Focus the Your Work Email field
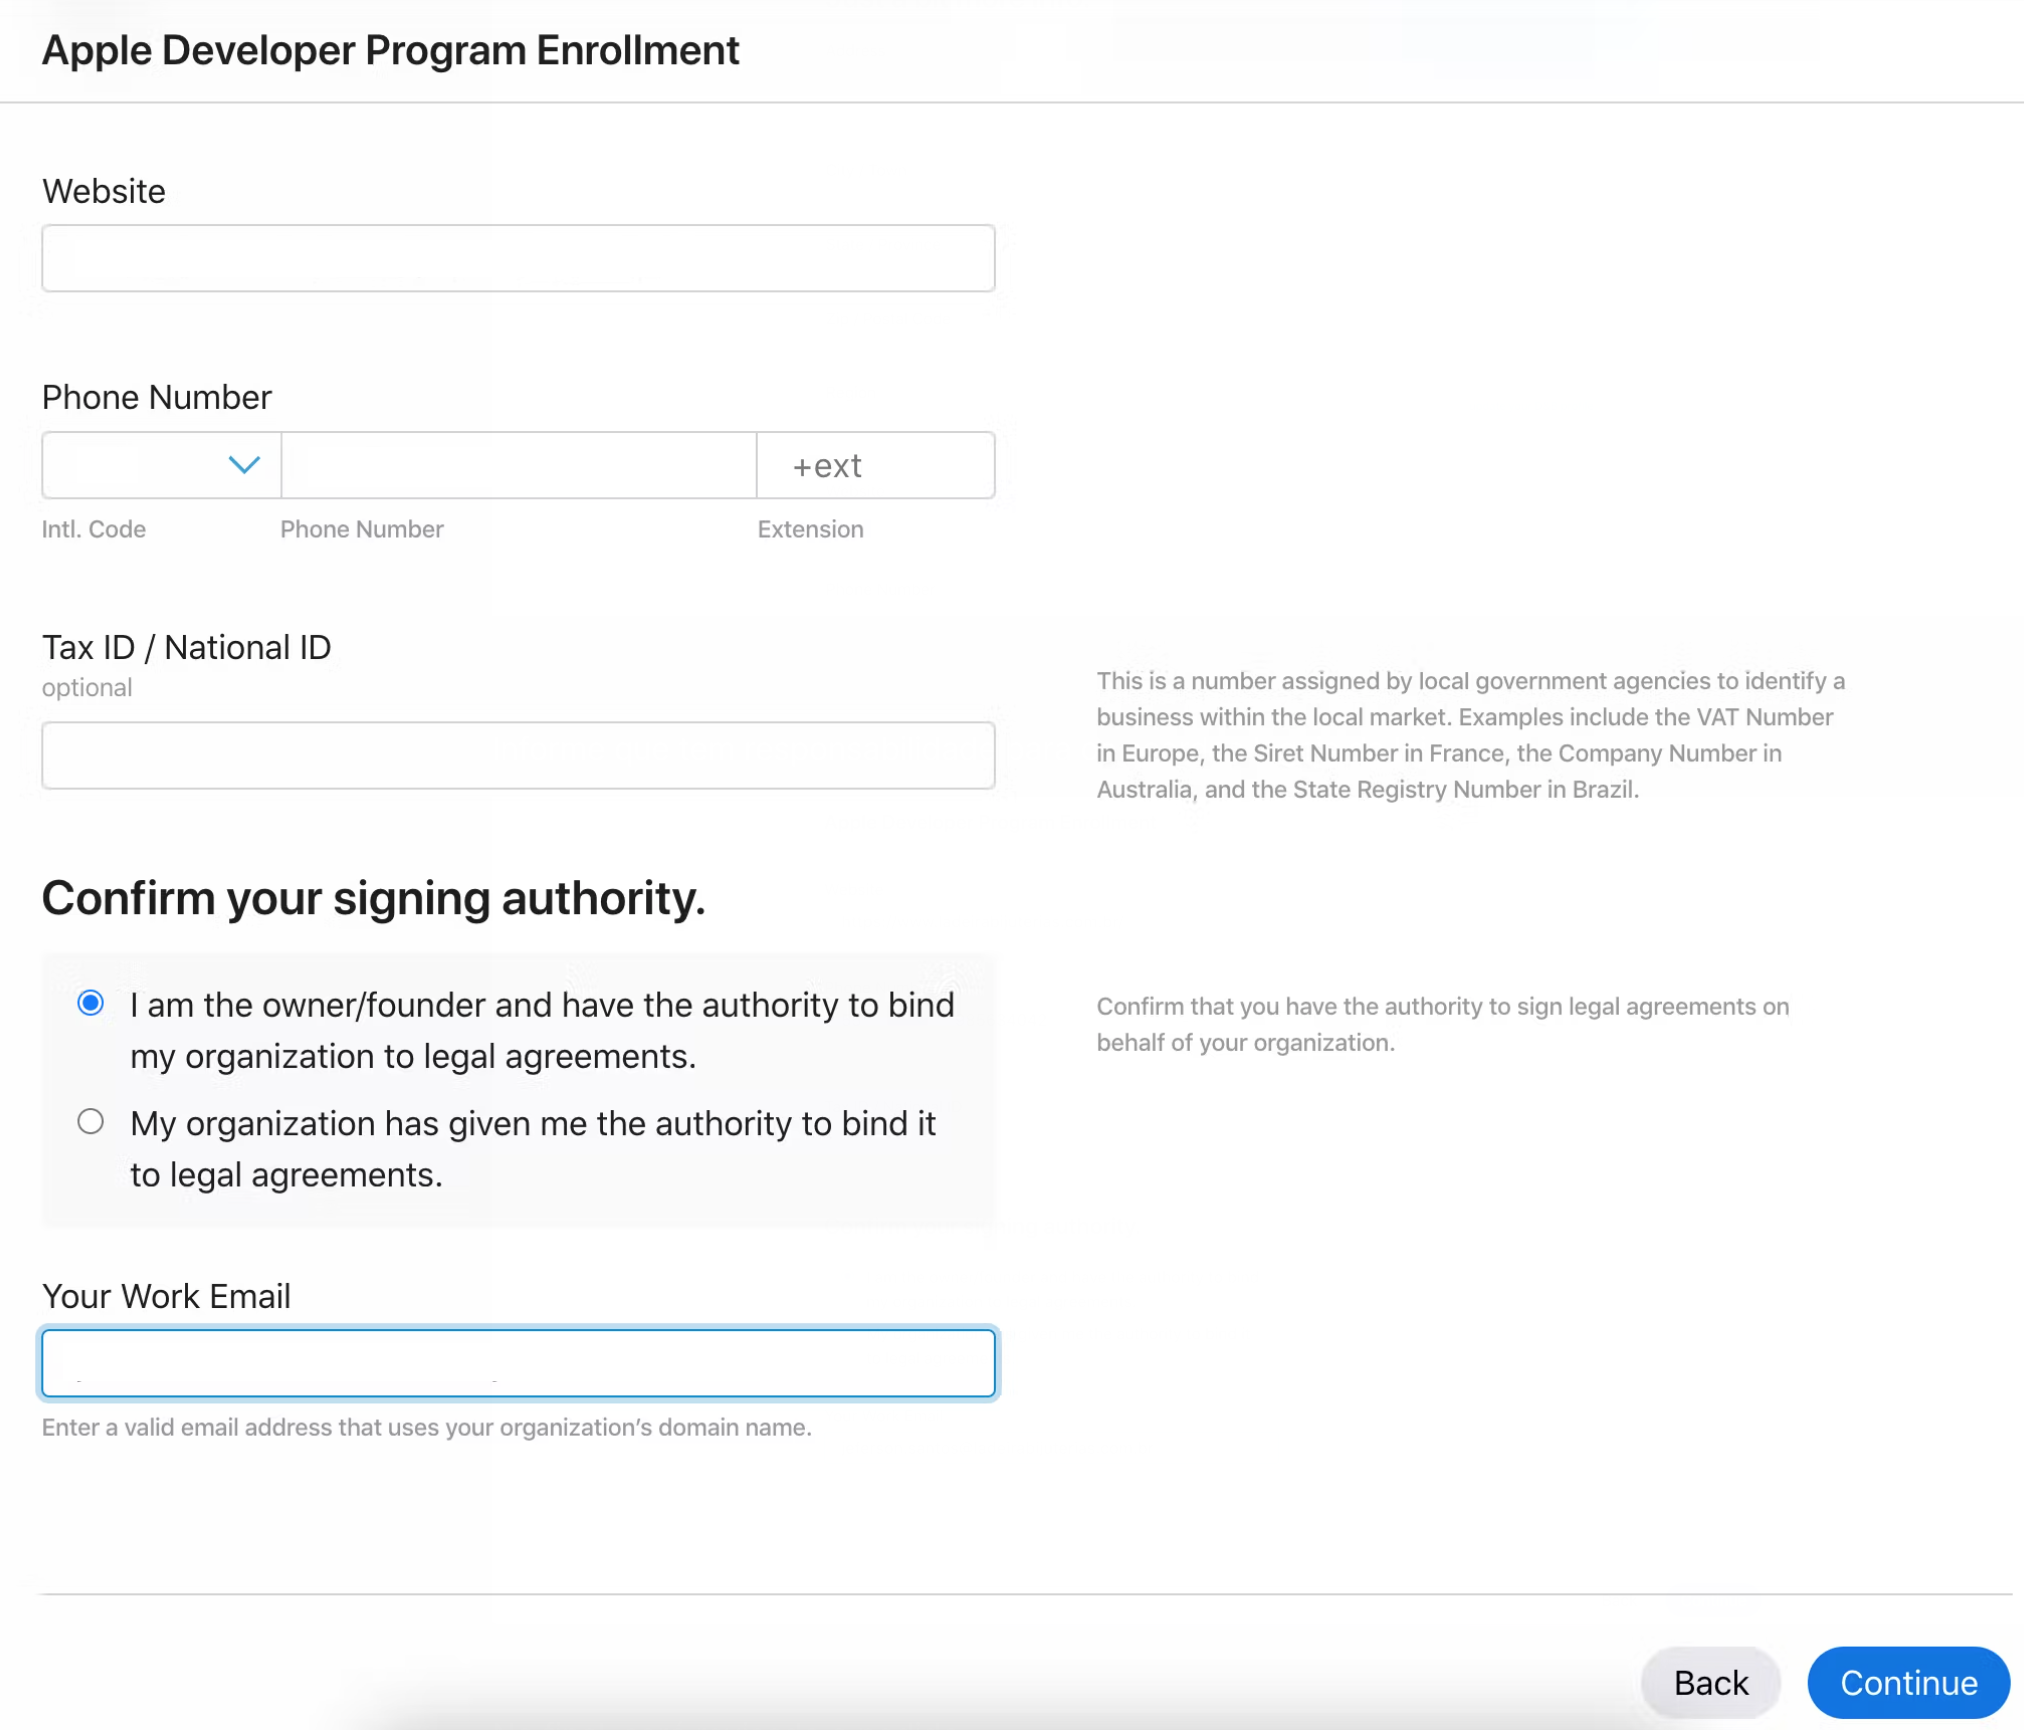This screenshot has width=2024, height=1730. pos(518,1362)
